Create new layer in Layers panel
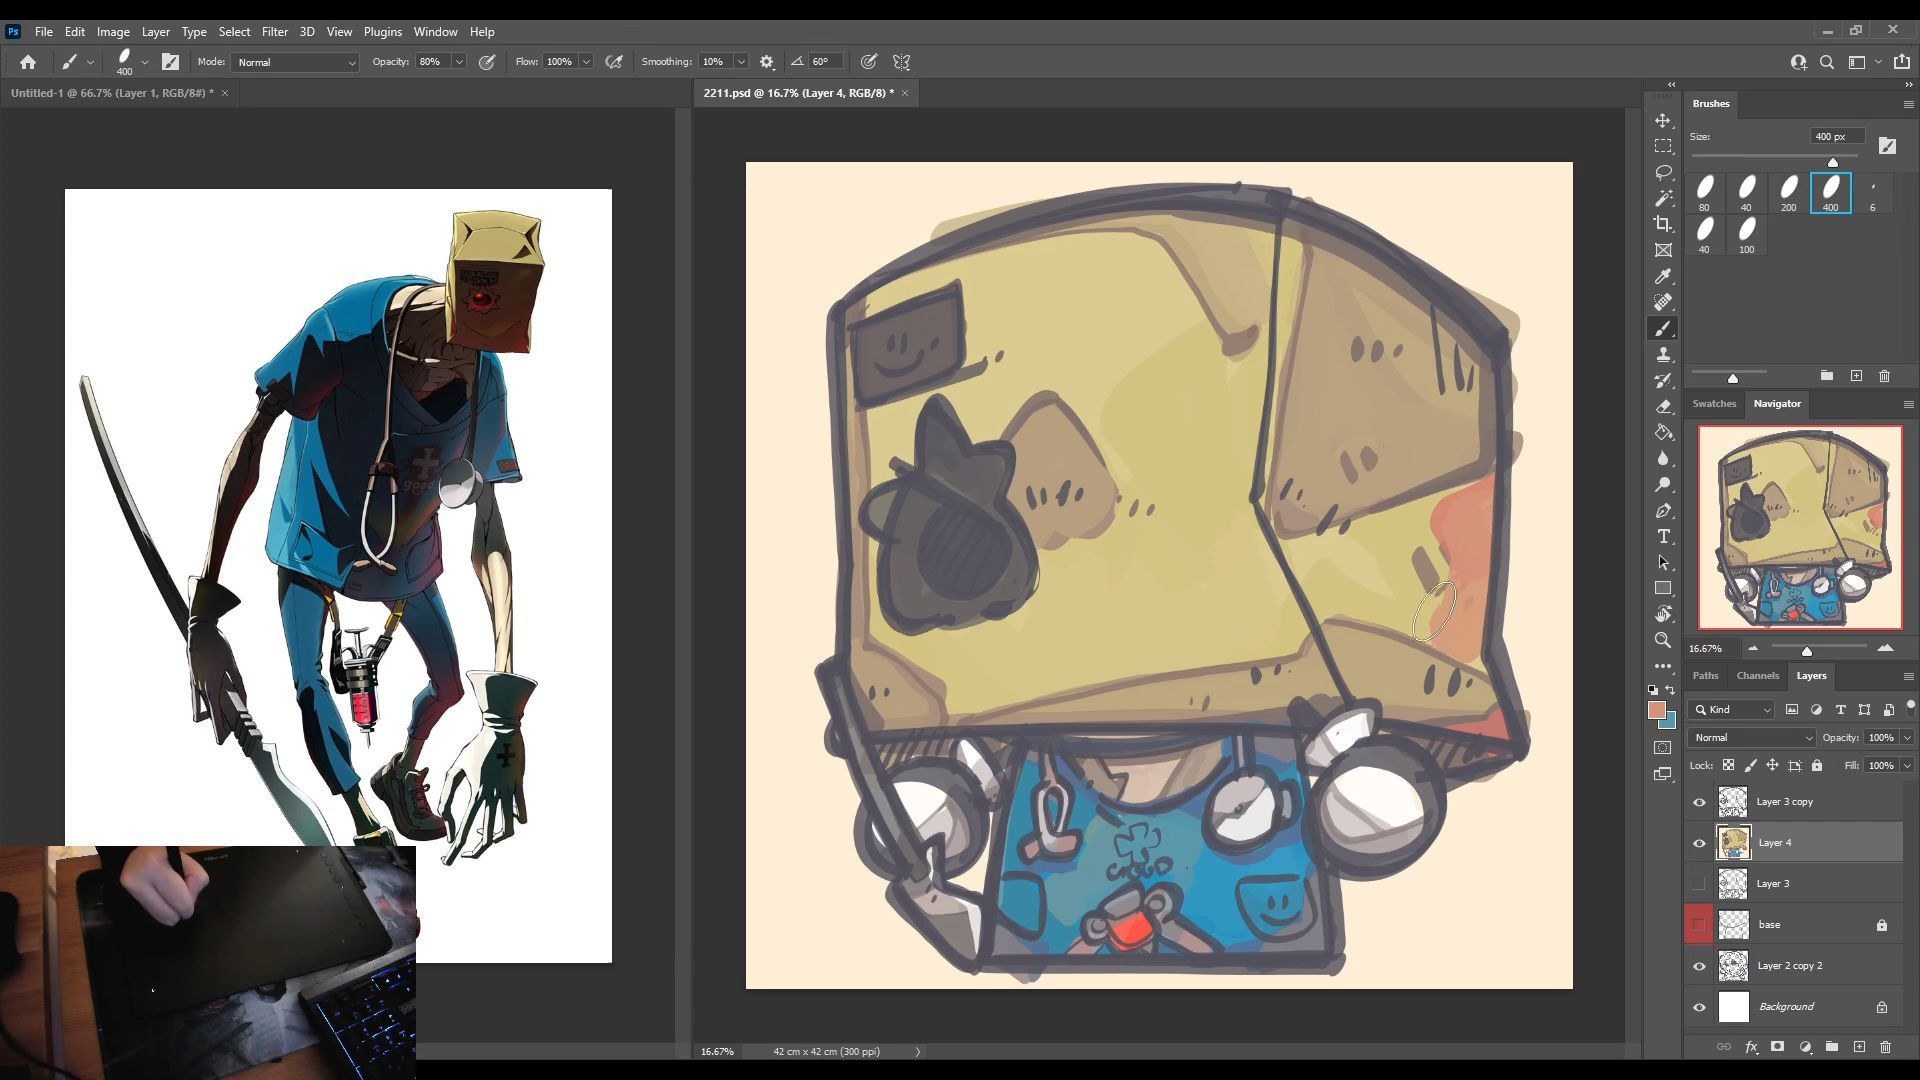This screenshot has height=1080, width=1920. (1859, 1047)
